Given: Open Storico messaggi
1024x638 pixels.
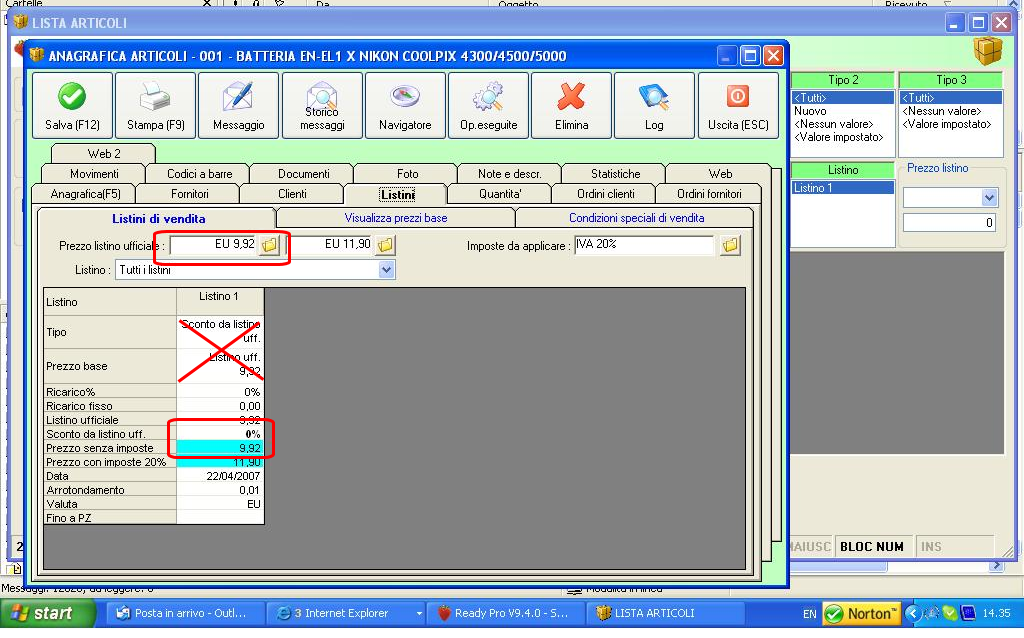Looking at the screenshot, I should point(322,104).
